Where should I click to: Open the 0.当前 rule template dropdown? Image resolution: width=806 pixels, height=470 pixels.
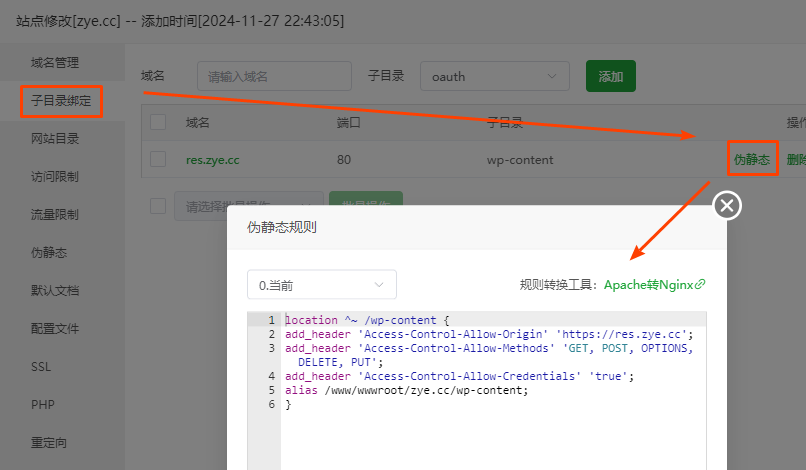click(321, 285)
